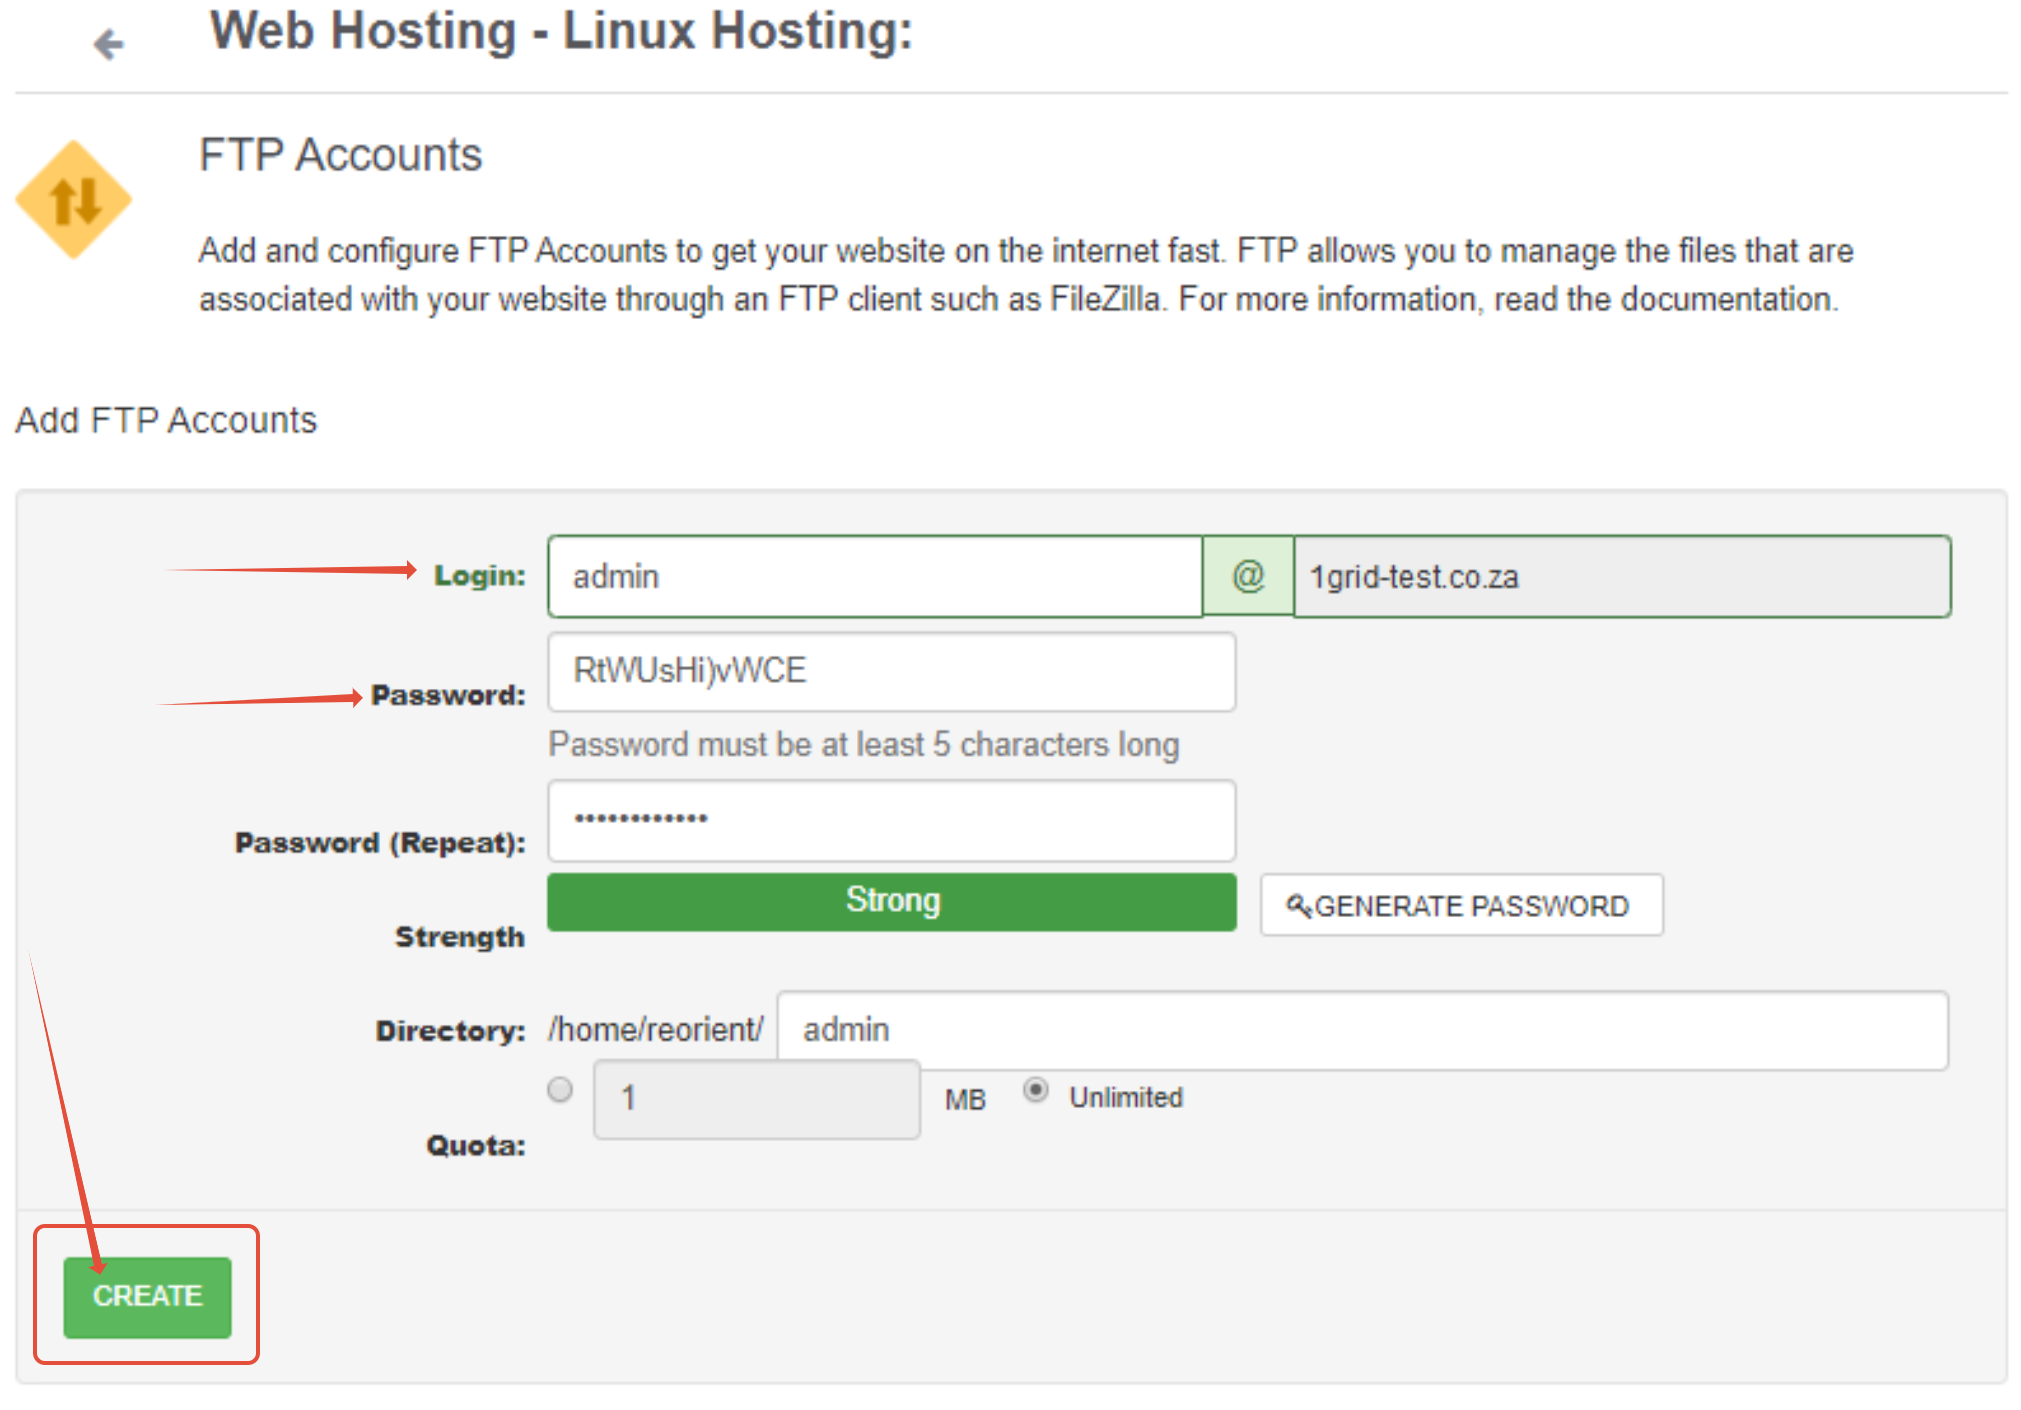Focus the Password text field

click(890, 671)
